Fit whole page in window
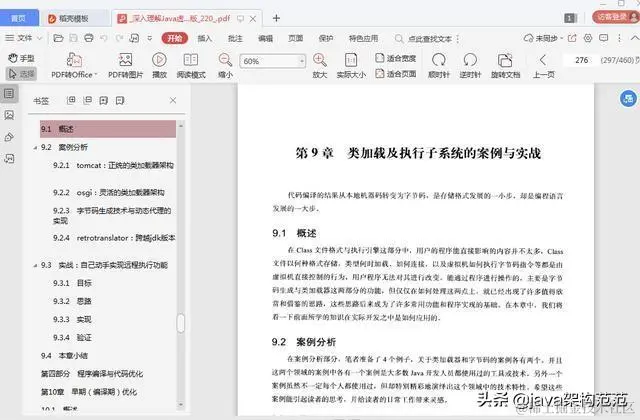This screenshot has height=420, width=640. 396,73
